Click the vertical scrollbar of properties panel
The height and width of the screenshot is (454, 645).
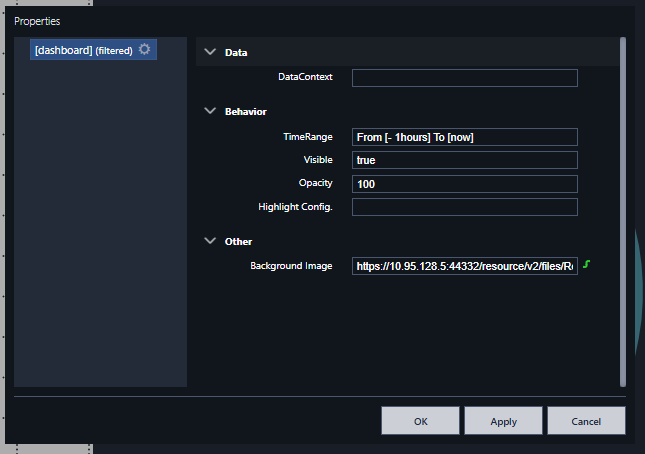[x=623, y=210]
